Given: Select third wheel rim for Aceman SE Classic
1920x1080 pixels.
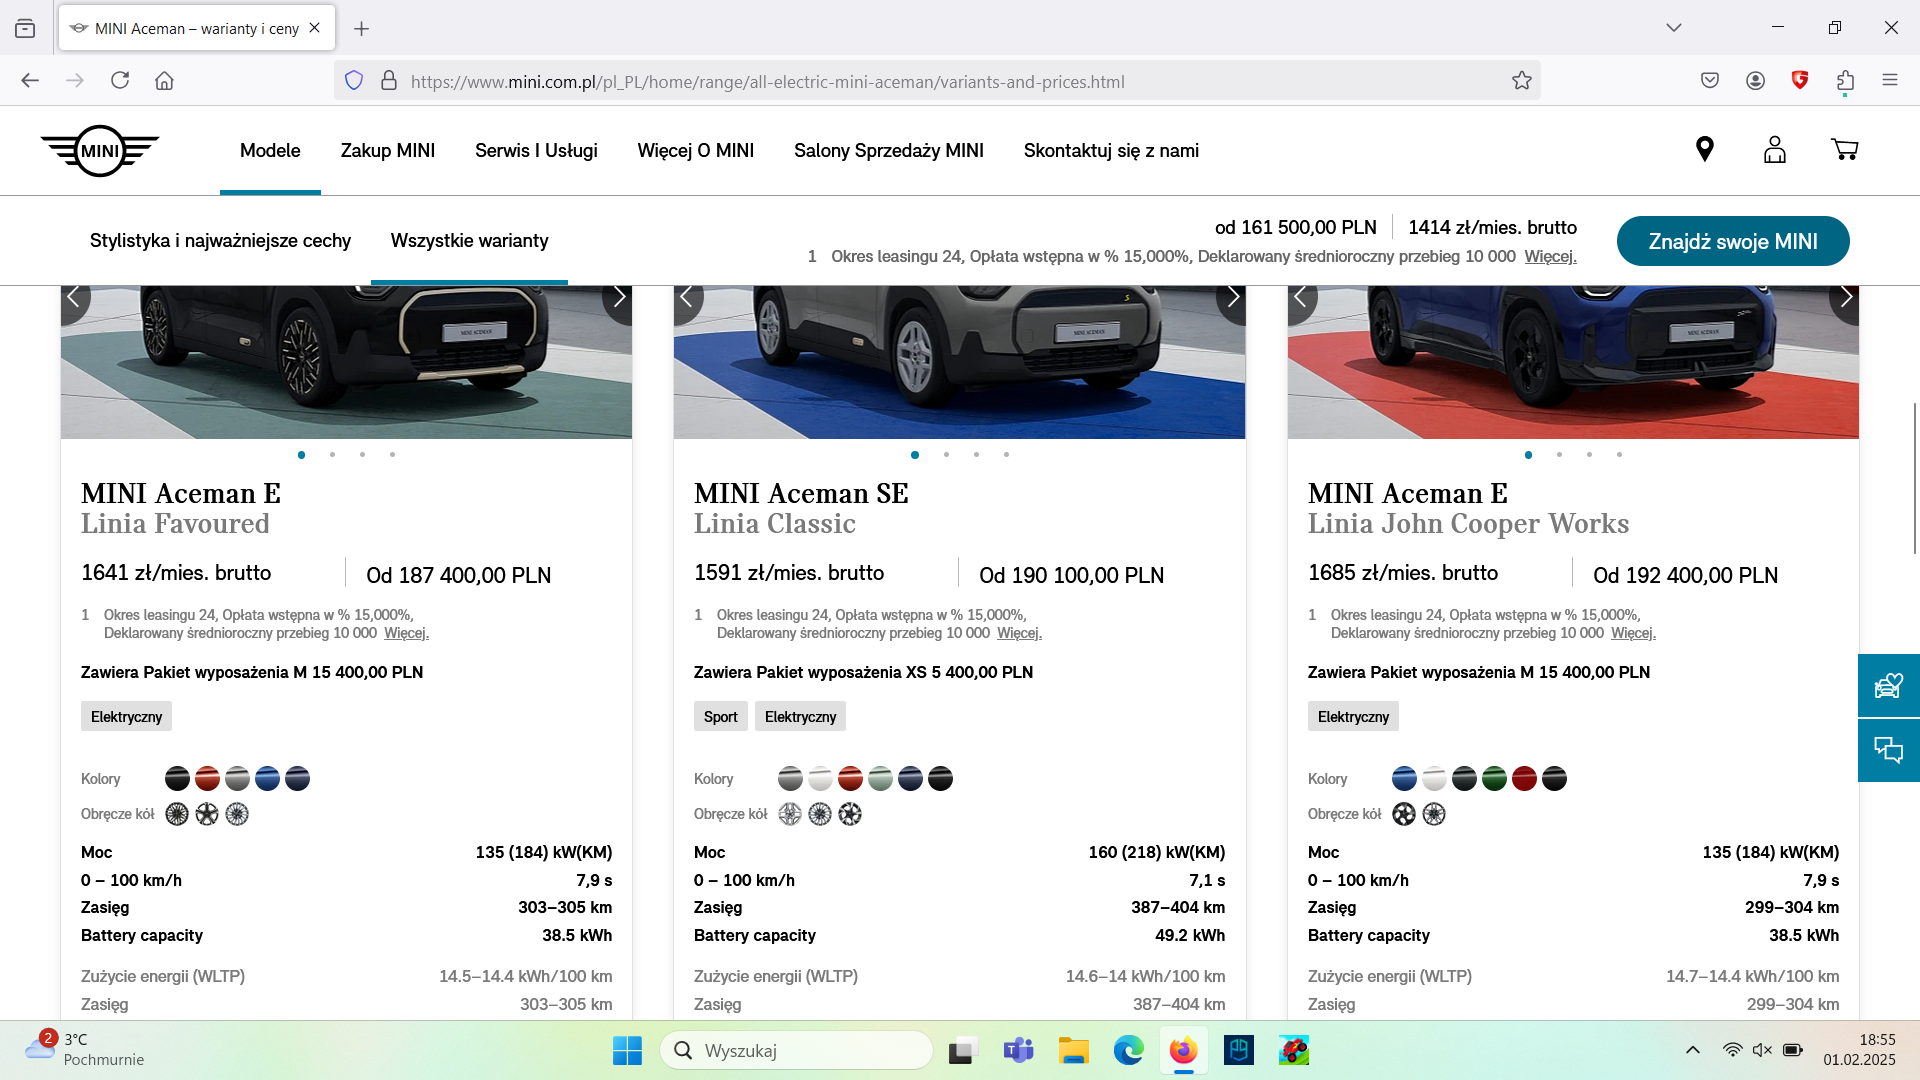Looking at the screenshot, I should pyautogui.click(x=850, y=814).
